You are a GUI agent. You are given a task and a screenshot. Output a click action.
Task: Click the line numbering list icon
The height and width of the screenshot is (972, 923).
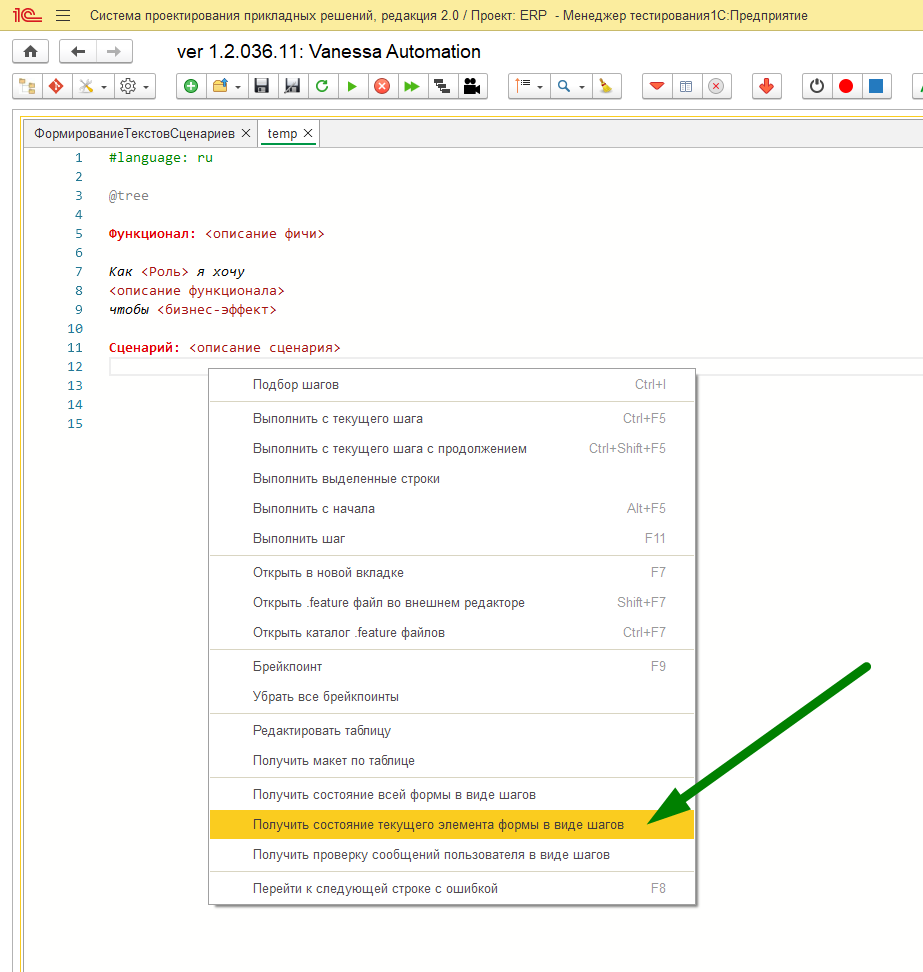pyautogui.click(x=523, y=86)
